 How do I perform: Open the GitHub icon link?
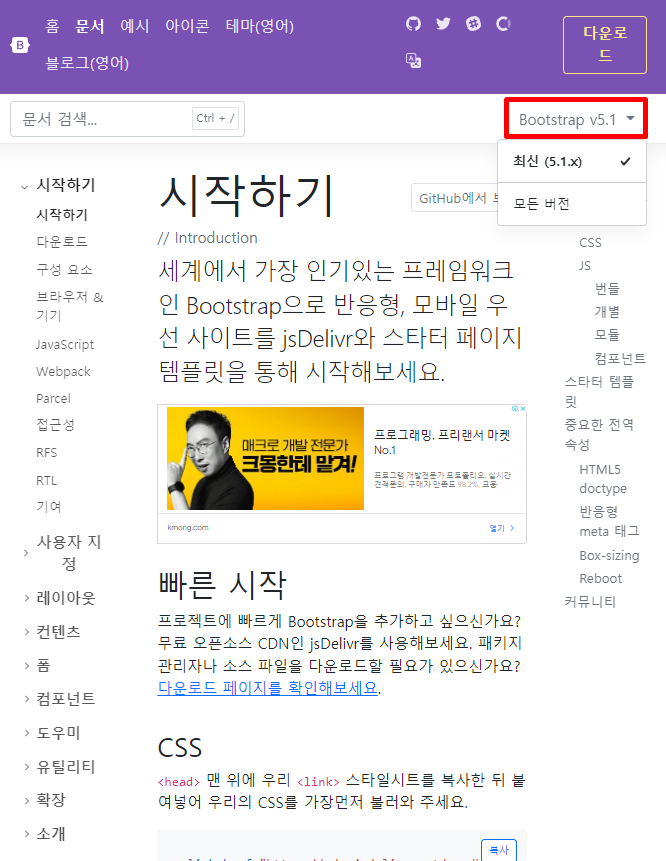(x=413, y=24)
